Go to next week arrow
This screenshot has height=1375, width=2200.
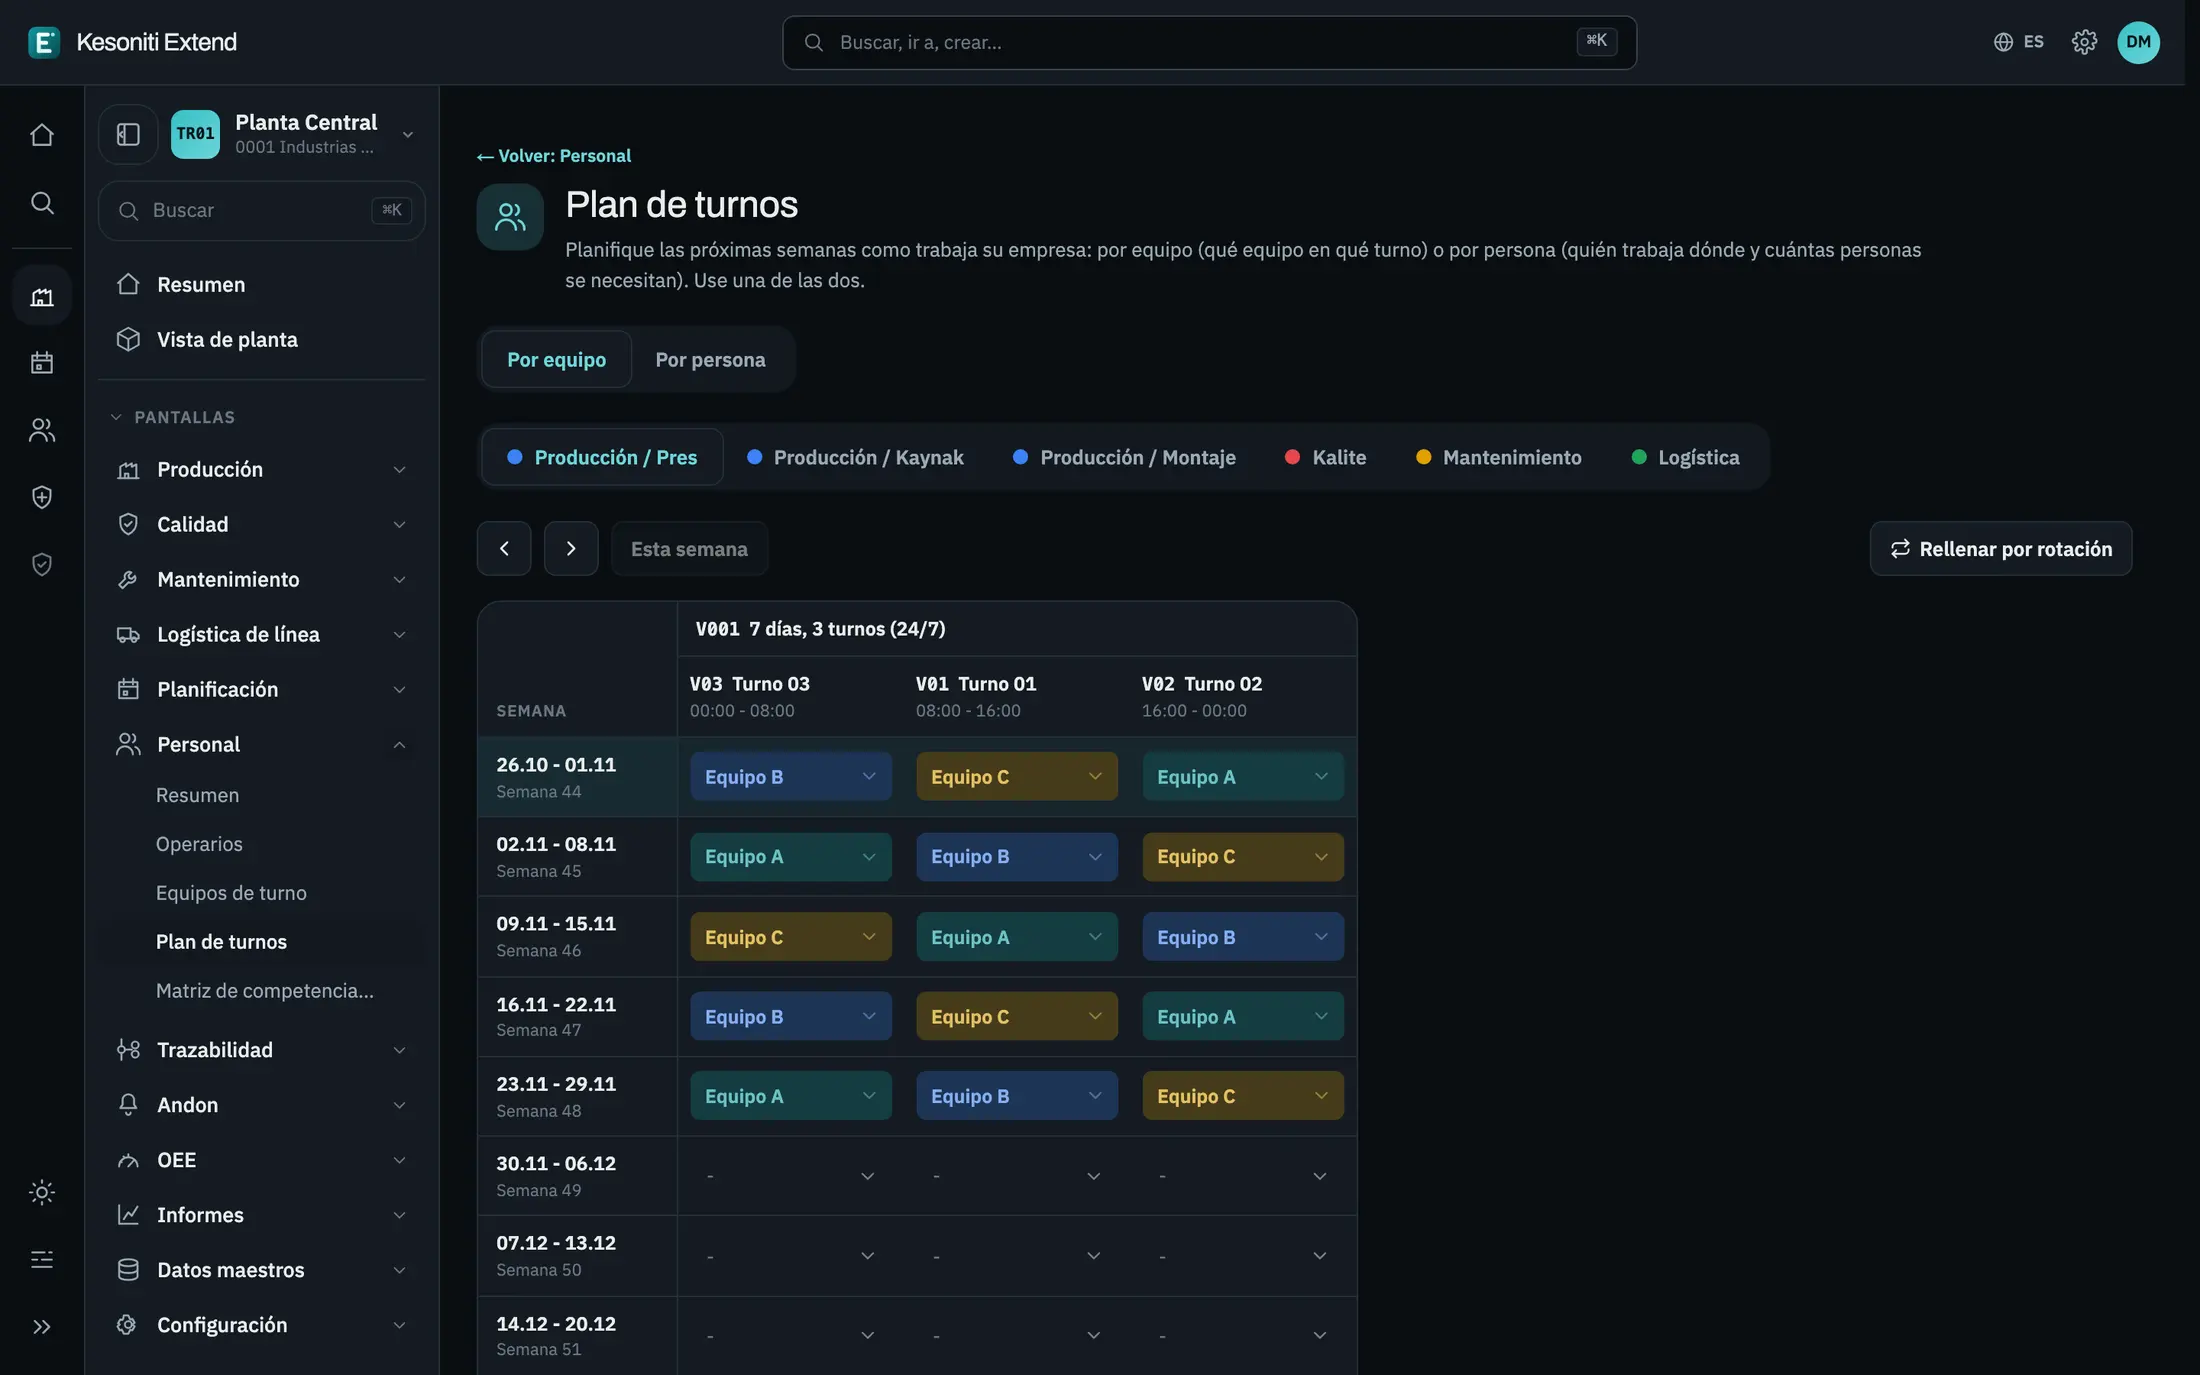[x=571, y=548]
